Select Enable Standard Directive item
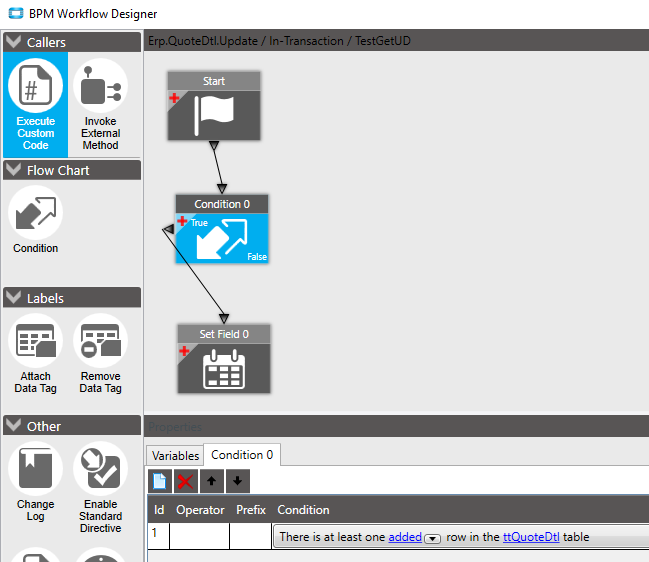The height and width of the screenshot is (562, 649). [101, 488]
